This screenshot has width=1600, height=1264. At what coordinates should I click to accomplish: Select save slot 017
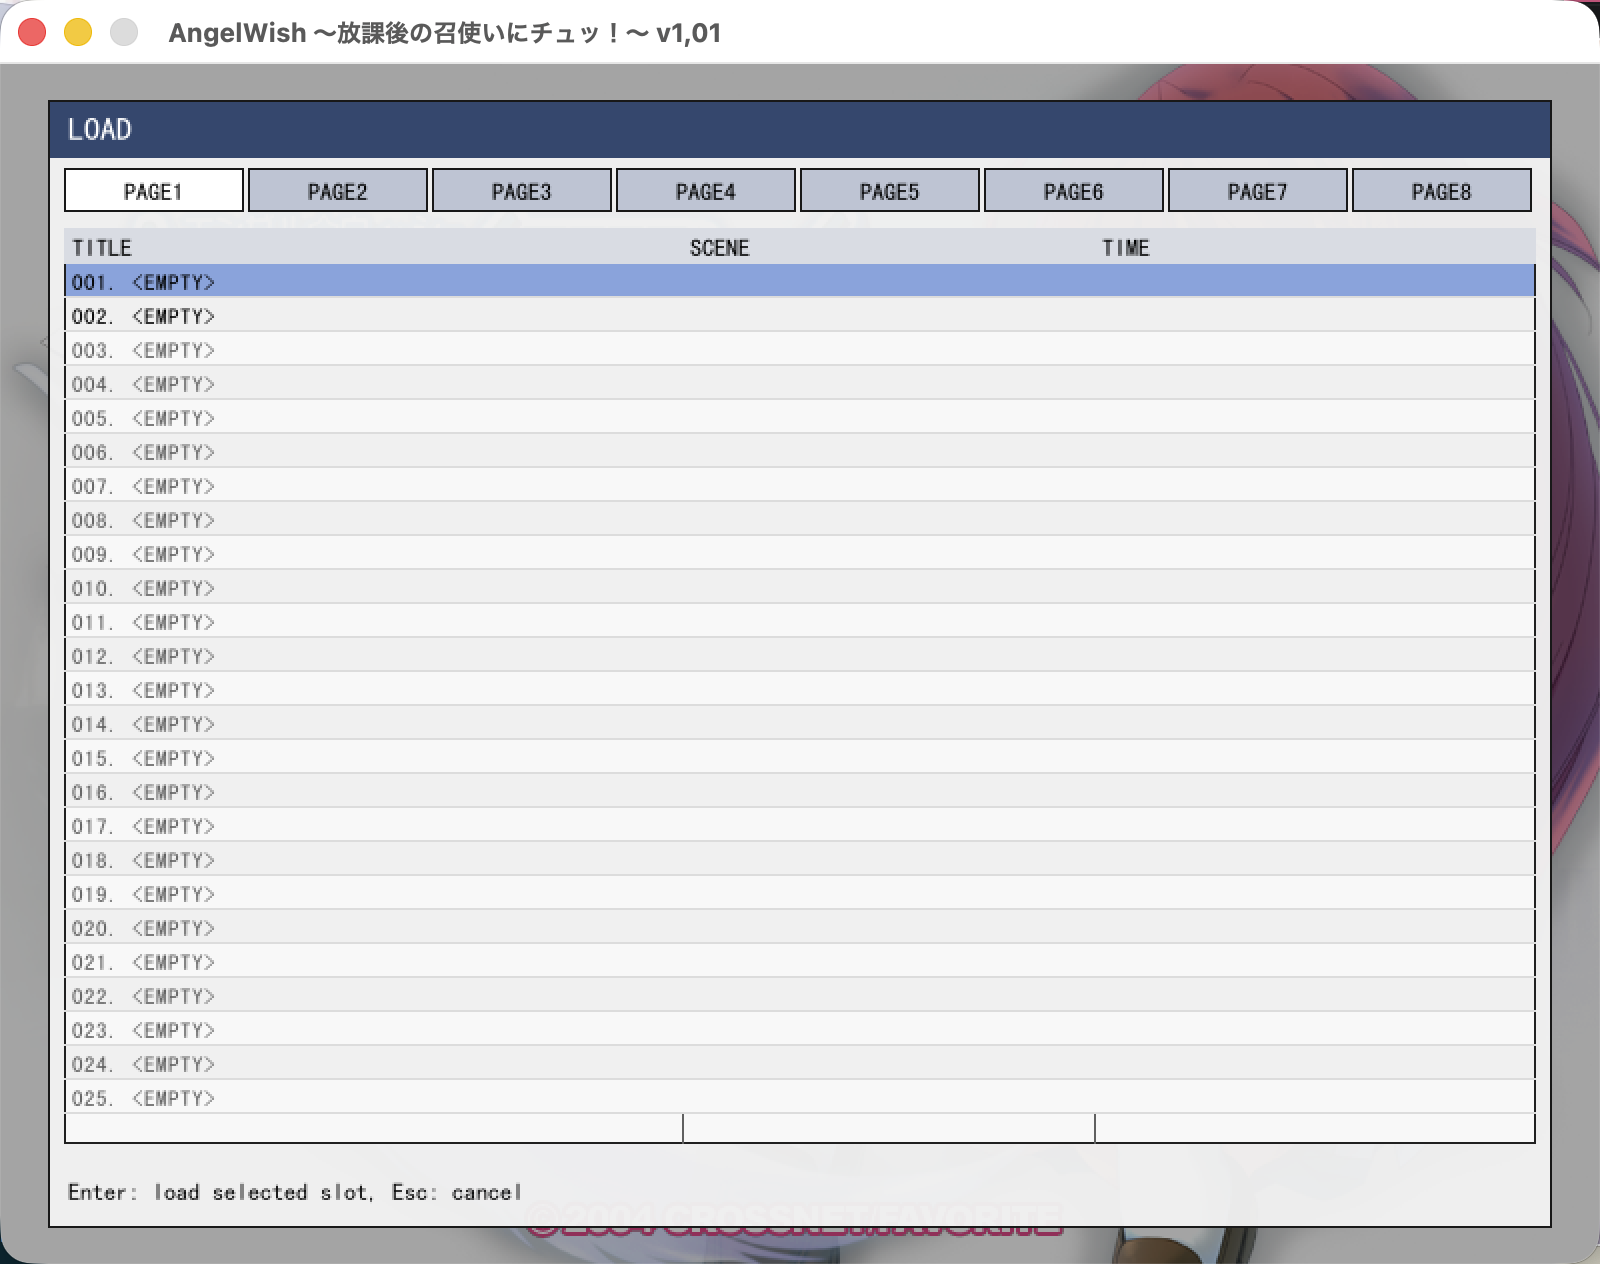point(800,825)
